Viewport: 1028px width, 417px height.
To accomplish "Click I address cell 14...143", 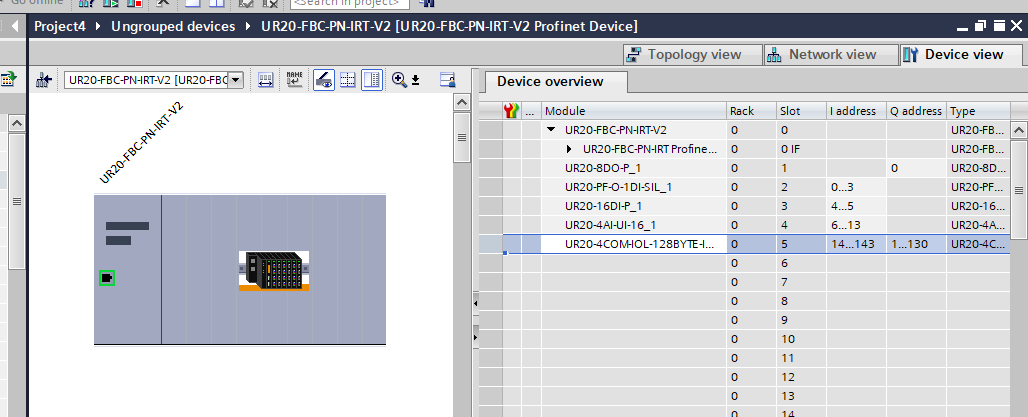I will tap(856, 244).
